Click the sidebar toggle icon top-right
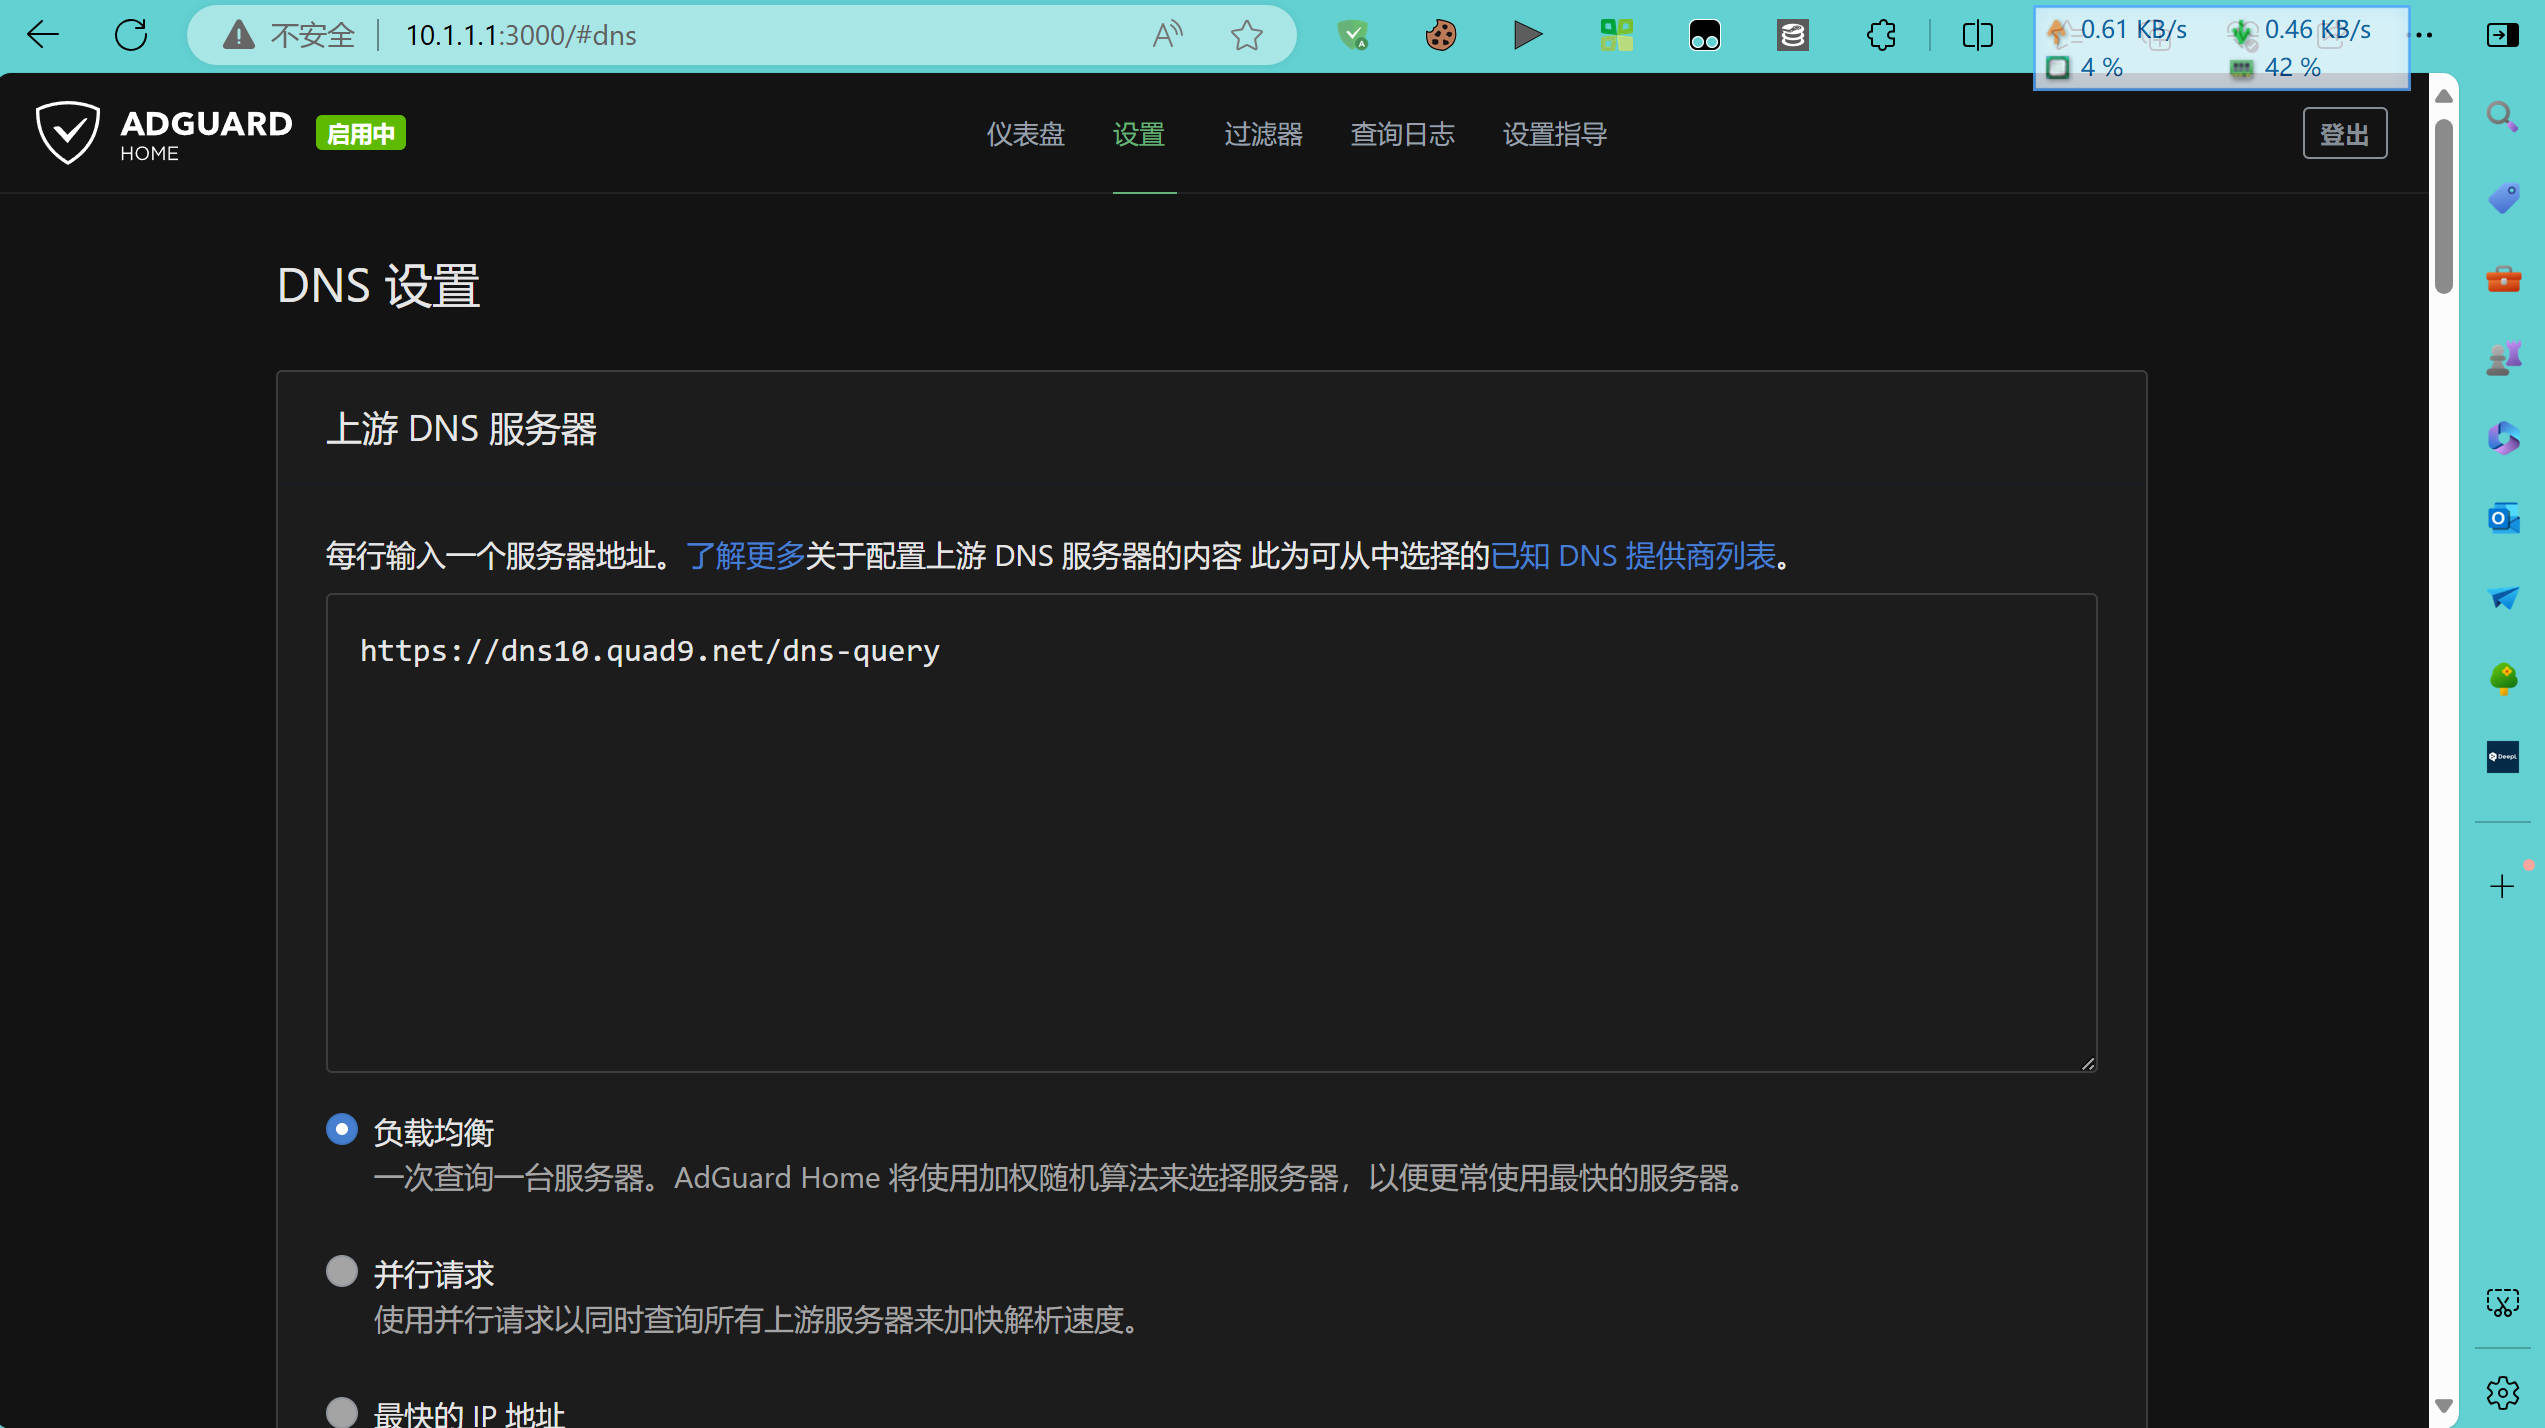The image size is (2545, 1428). [2502, 35]
